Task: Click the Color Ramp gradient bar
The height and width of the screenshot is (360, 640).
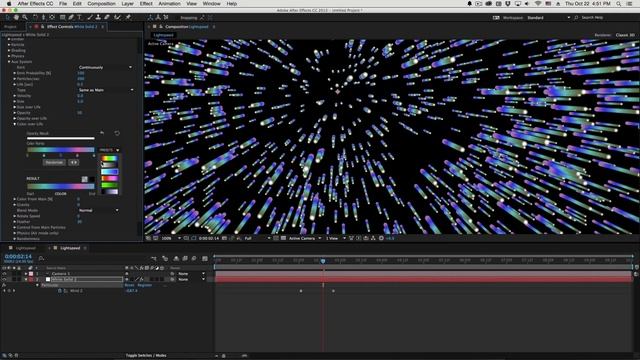Action: pos(61,150)
